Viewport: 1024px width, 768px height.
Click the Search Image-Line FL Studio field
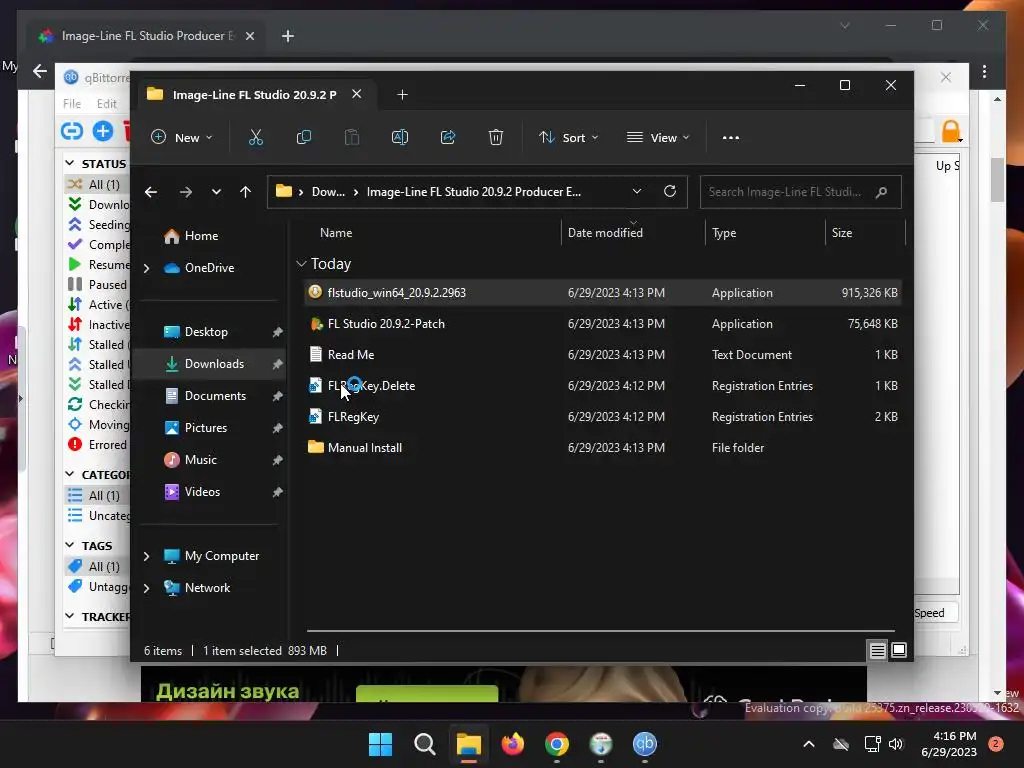[x=800, y=192]
